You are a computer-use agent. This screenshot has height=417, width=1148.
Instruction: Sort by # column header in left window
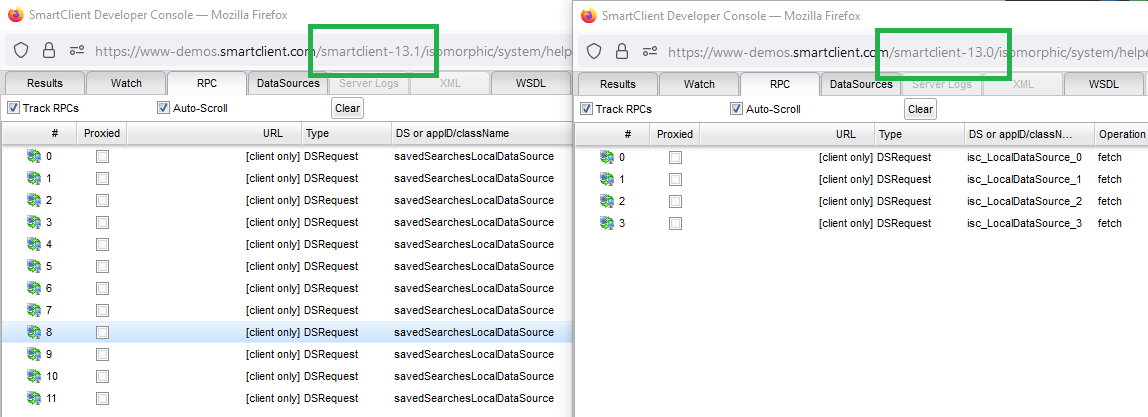click(40, 133)
